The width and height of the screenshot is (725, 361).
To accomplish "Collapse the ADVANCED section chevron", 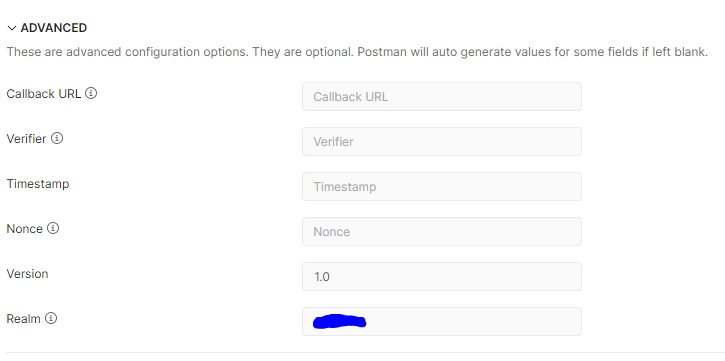I will pos(12,28).
